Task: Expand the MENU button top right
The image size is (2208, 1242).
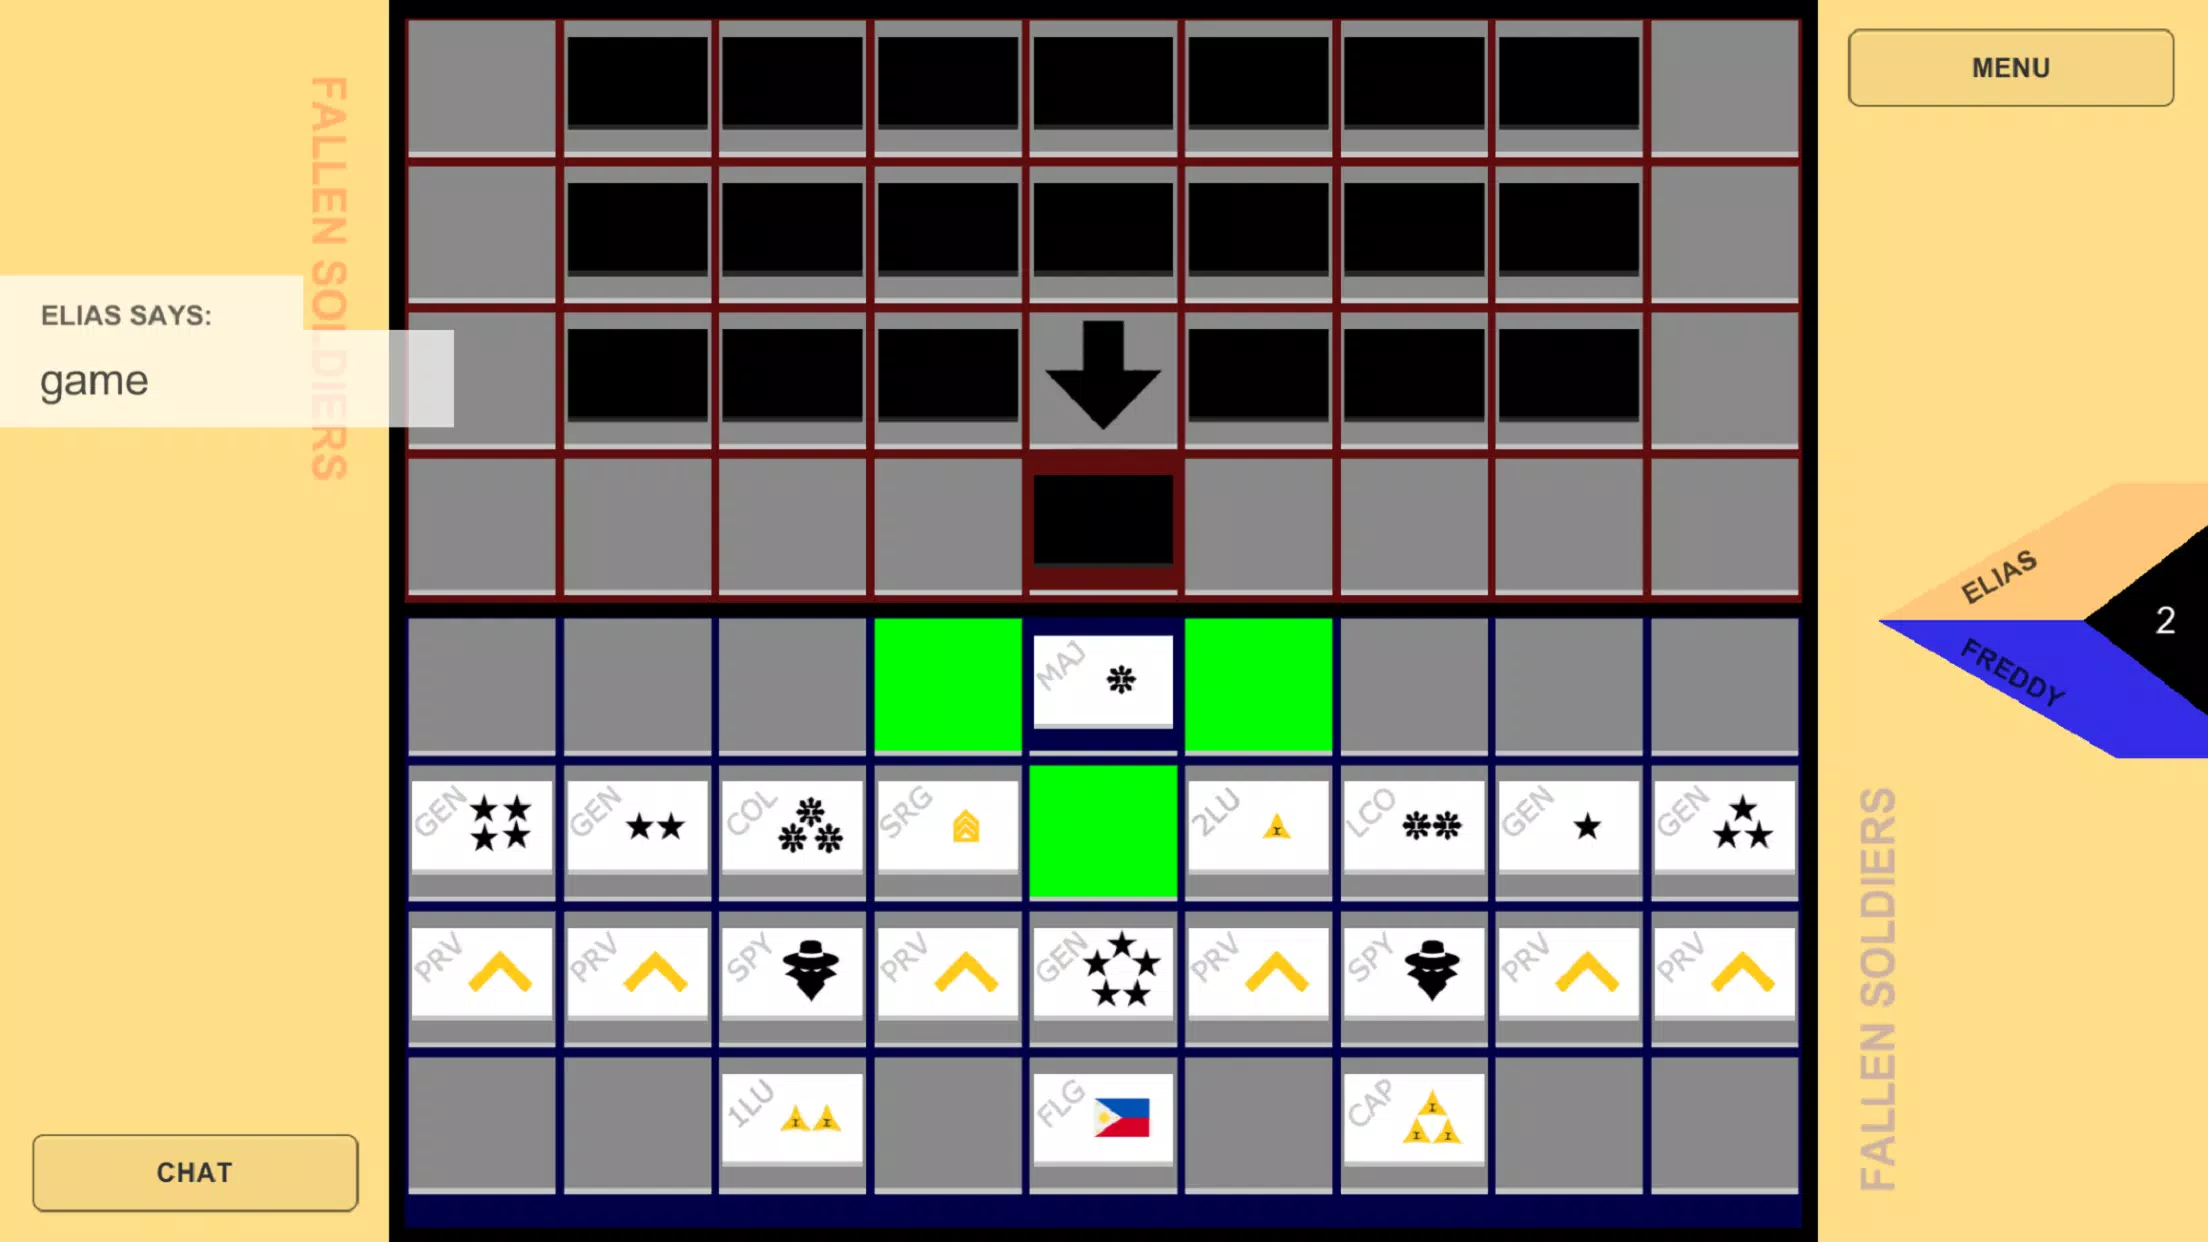Action: 2011,68
